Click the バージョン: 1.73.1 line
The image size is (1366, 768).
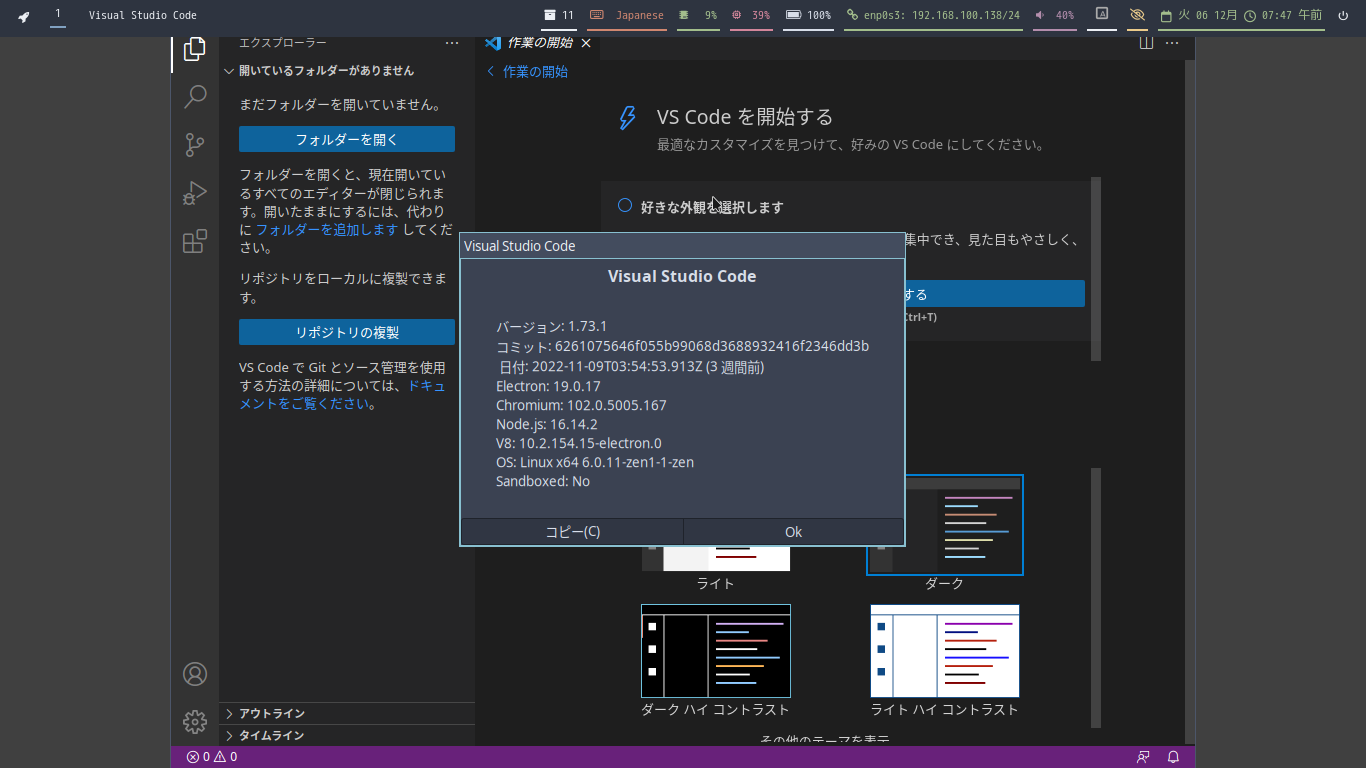[552, 327]
